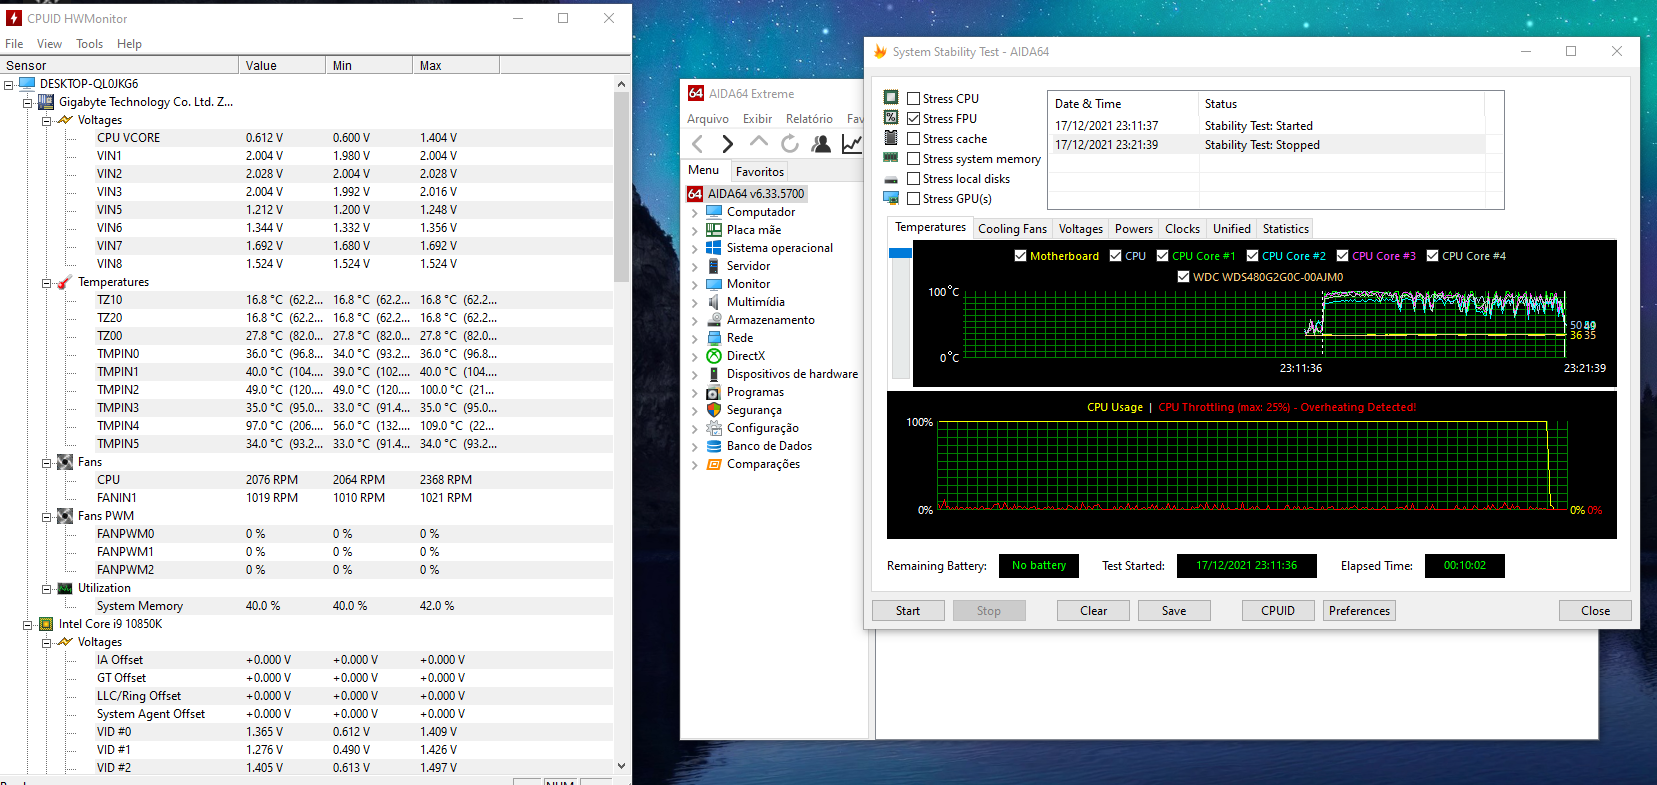This screenshot has height=785, width=1657.
Task: Collapse the Fans PWM node
Action: 47,516
